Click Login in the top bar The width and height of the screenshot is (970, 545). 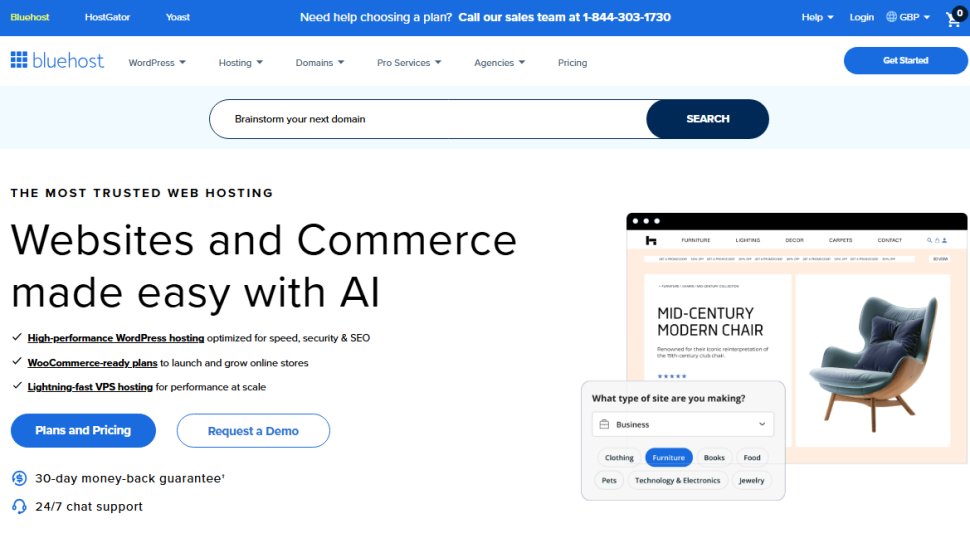pyautogui.click(x=861, y=17)
